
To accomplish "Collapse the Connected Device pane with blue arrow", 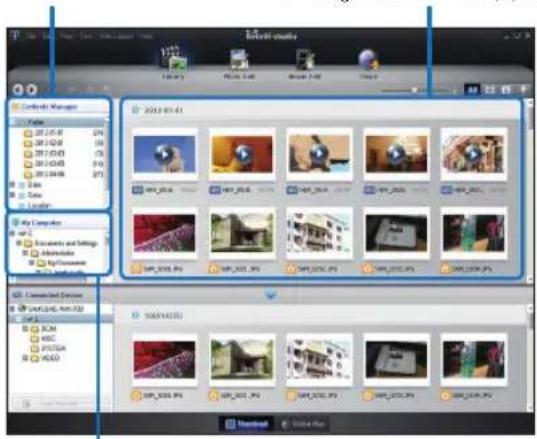I will (271, 295).
